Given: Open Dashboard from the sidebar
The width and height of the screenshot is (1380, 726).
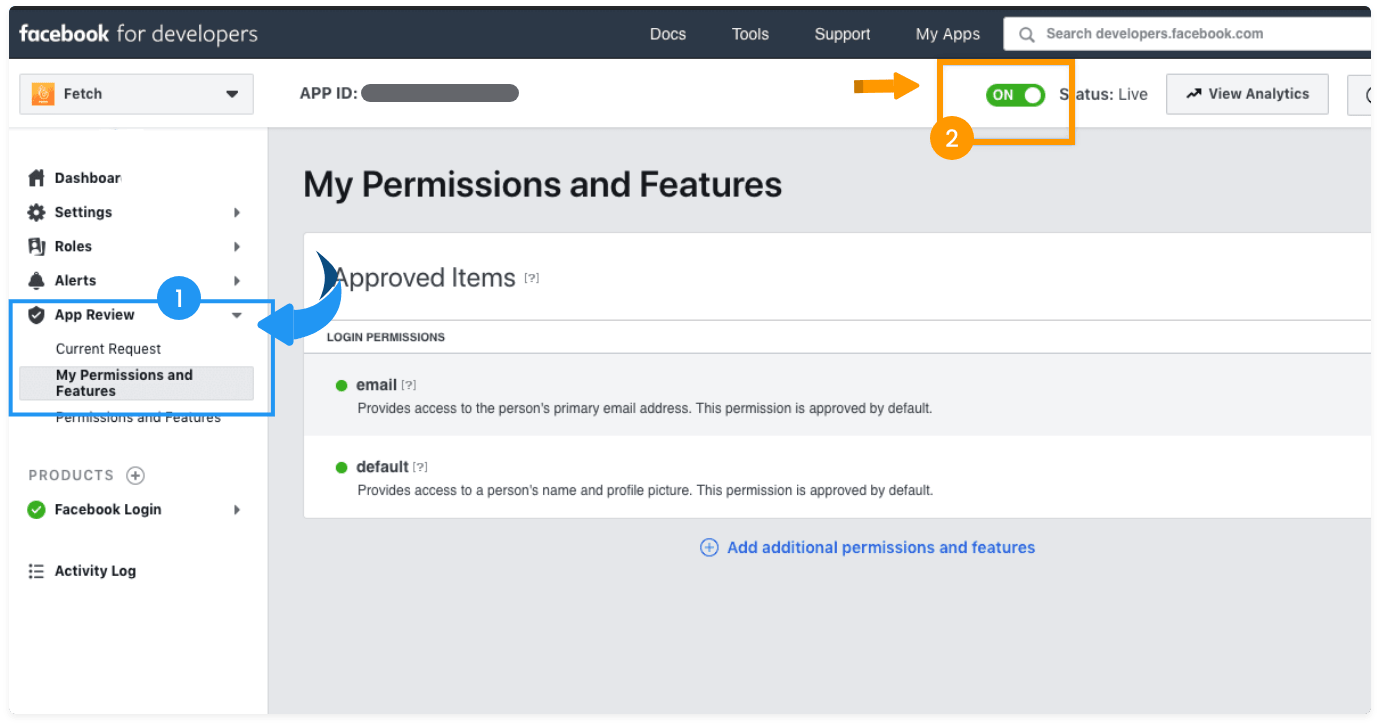Looking at the screenshot, I should [88, 178].
